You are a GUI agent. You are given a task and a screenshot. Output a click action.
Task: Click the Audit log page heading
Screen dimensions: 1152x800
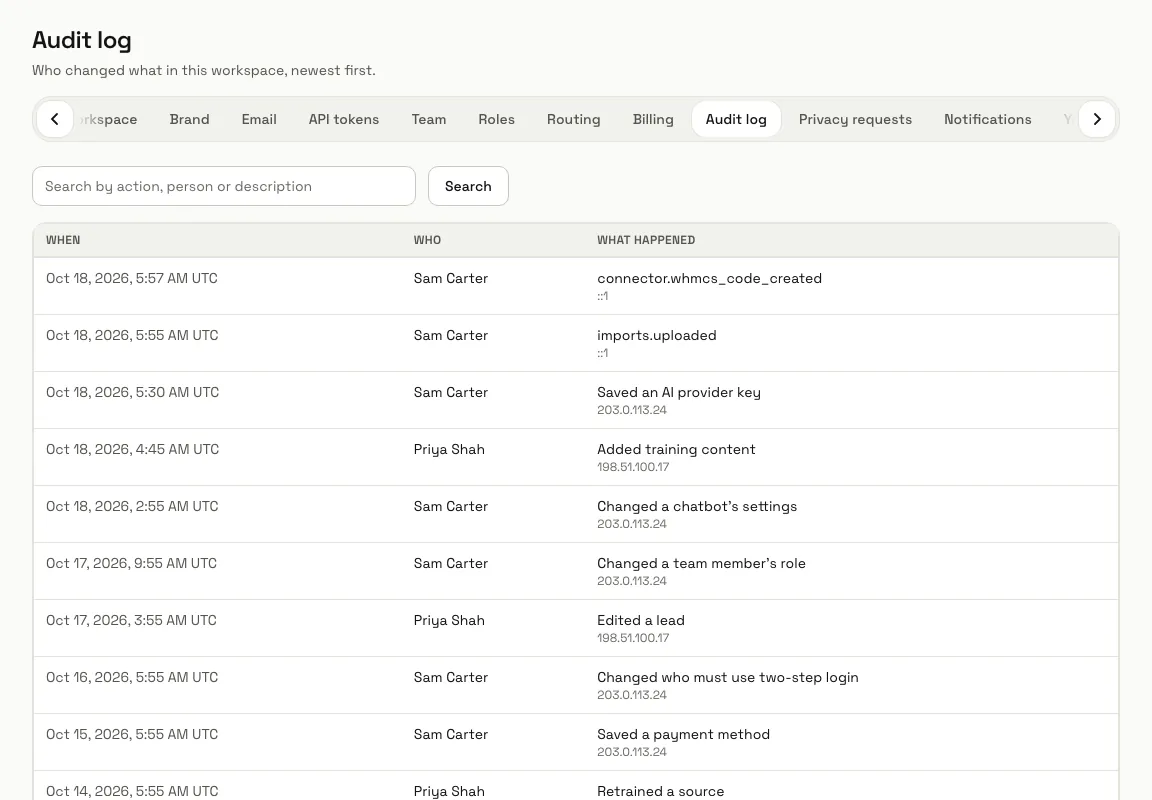coord(82,40)
